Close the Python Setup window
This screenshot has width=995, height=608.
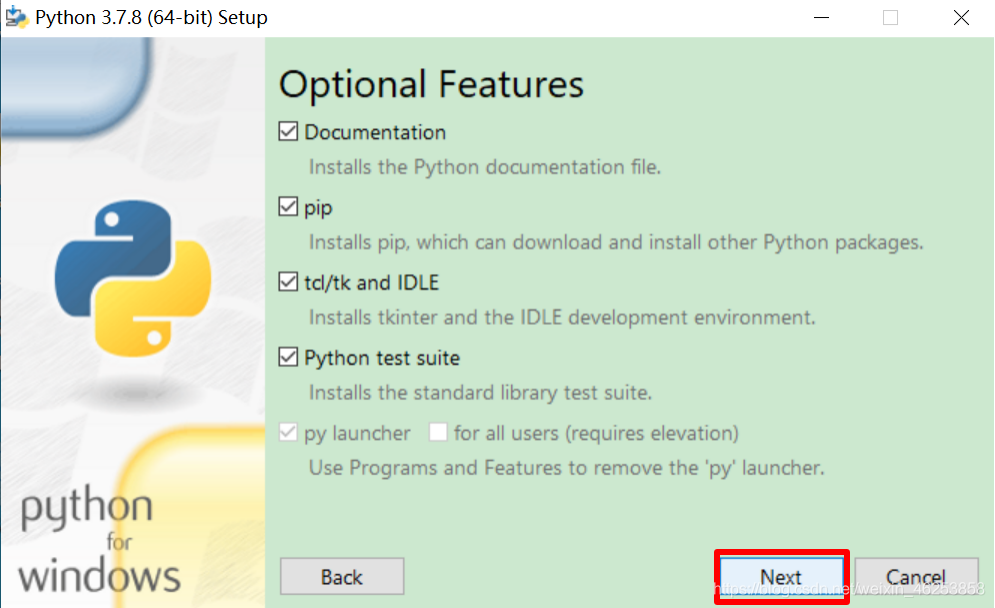961,17
